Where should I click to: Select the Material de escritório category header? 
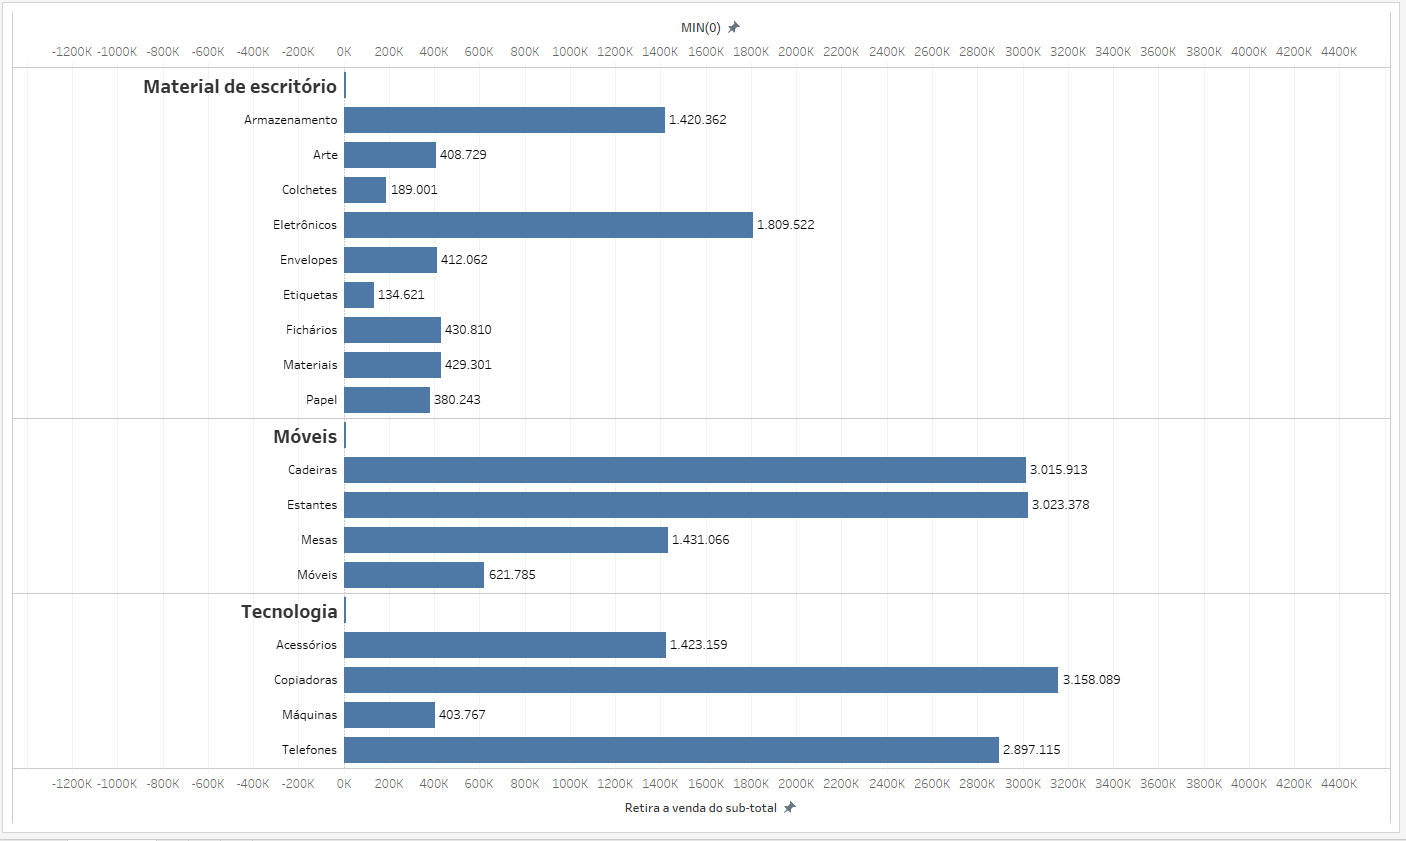[240, 86]
